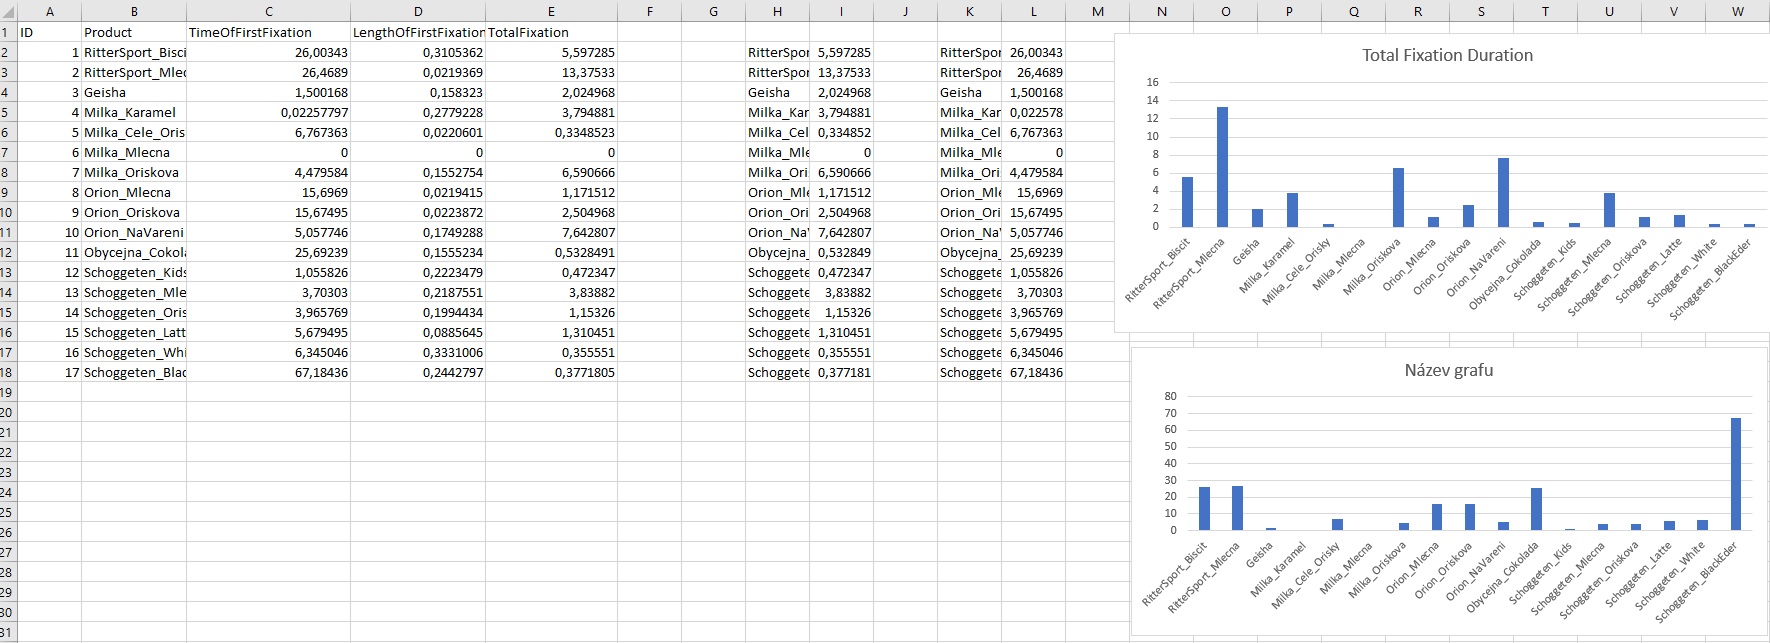The width and height of the screenshot is (1770, 643).
Task: Select column F header
Action: pyautogui.click(x=650, y=11)
